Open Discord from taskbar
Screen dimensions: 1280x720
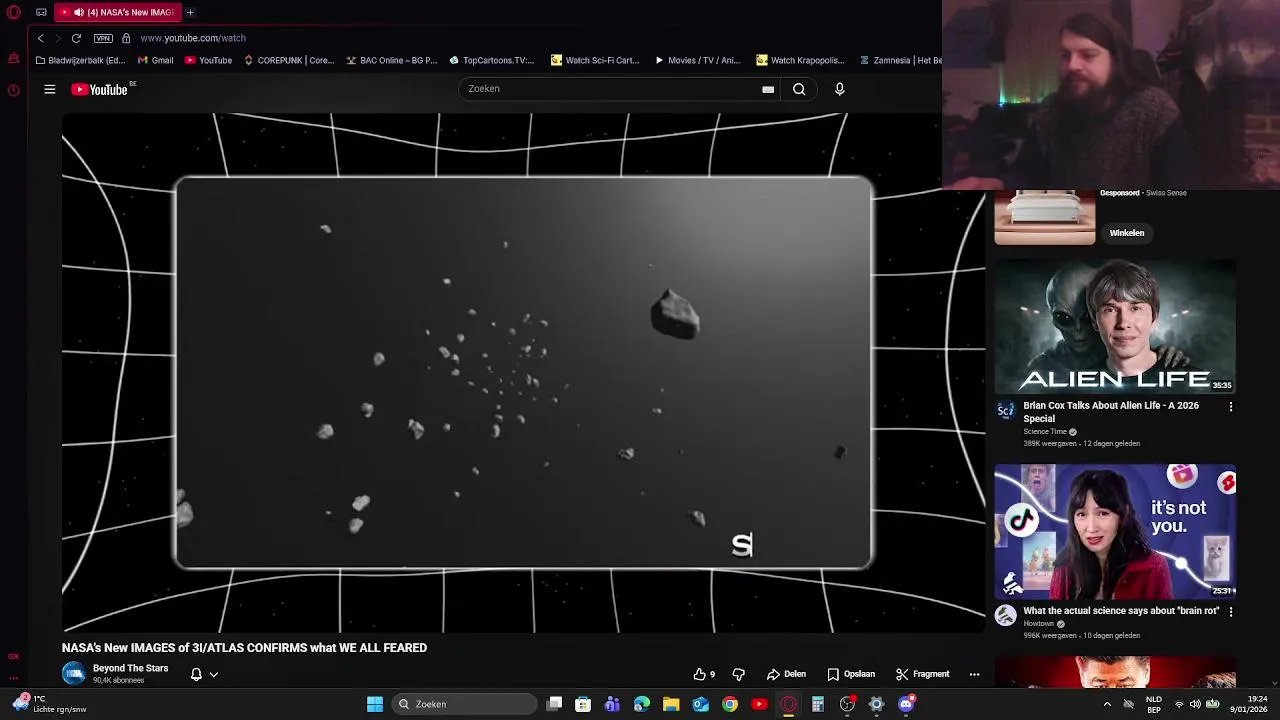coord(906,704)
